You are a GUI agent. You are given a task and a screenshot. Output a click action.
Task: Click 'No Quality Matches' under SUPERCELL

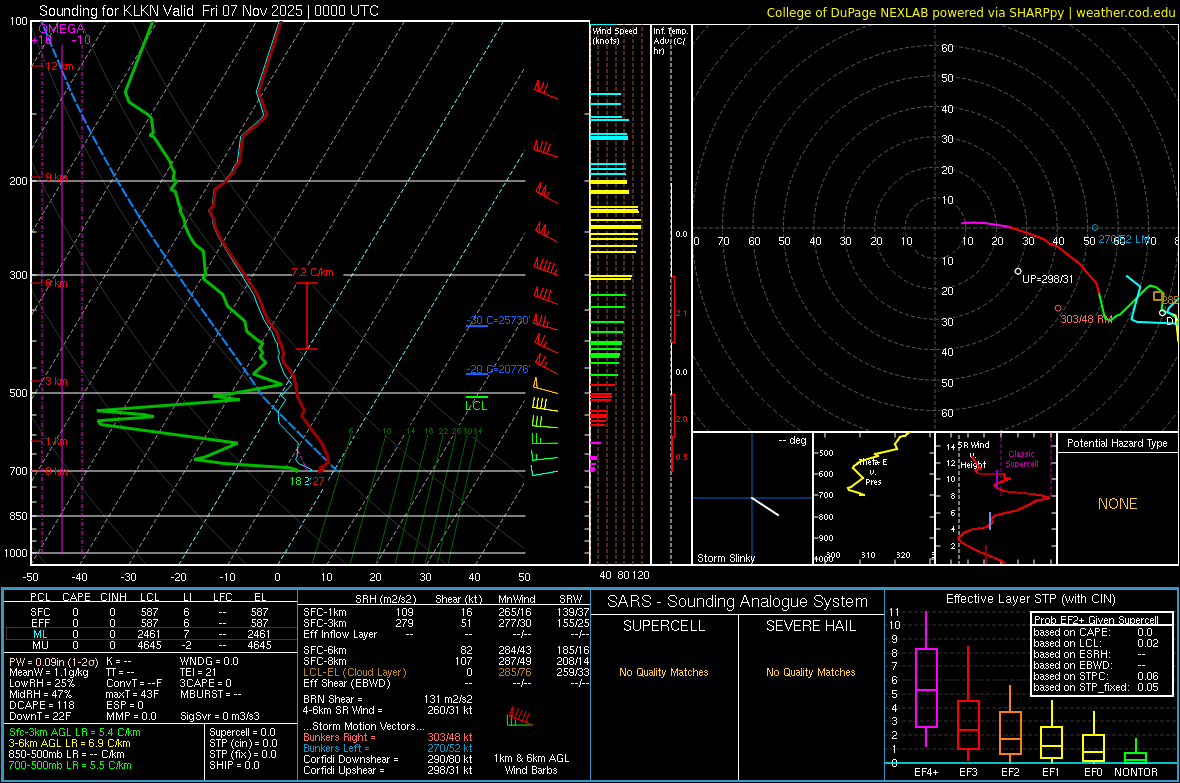664,672
